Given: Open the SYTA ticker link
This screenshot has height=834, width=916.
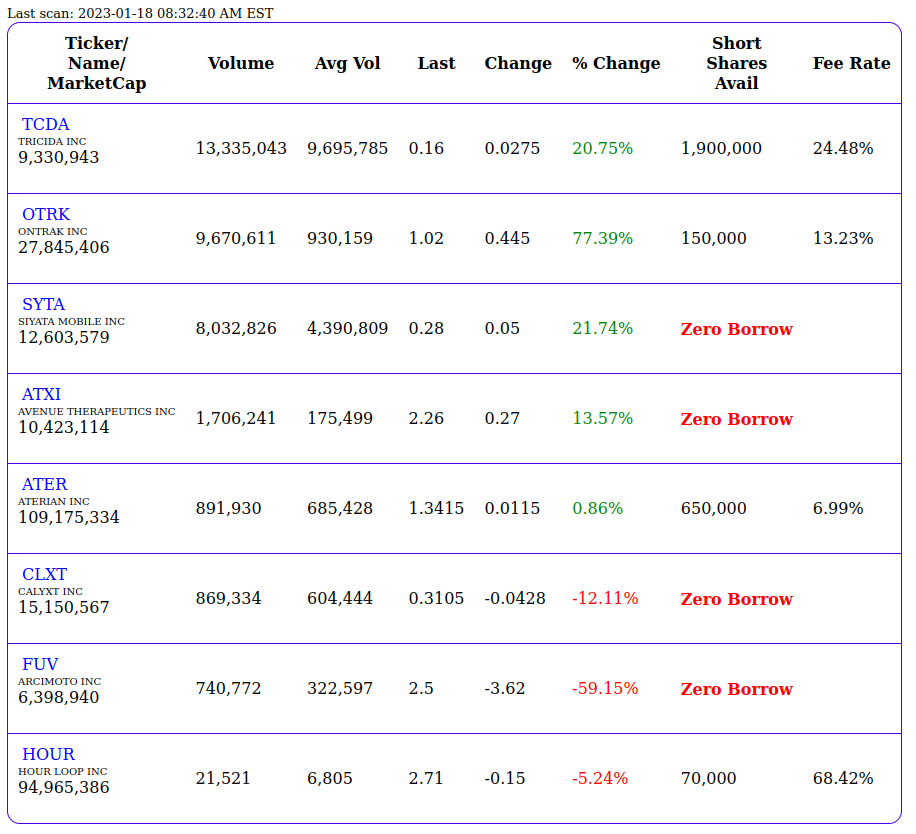Looking at the screenshot, I should click(x=43, y=304).
